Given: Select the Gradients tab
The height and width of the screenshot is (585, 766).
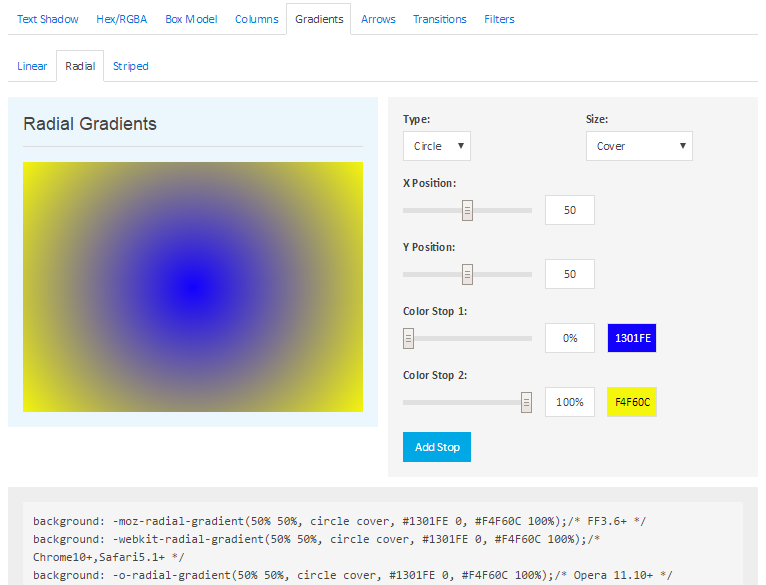Looking at the screenshot, I should (319, 19).
